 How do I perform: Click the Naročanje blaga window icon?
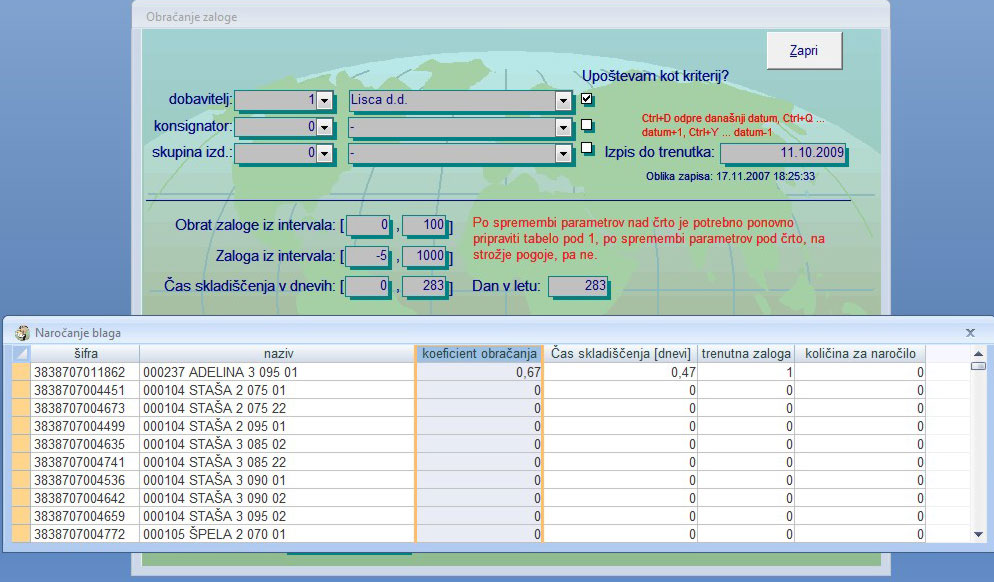(21, 332)
